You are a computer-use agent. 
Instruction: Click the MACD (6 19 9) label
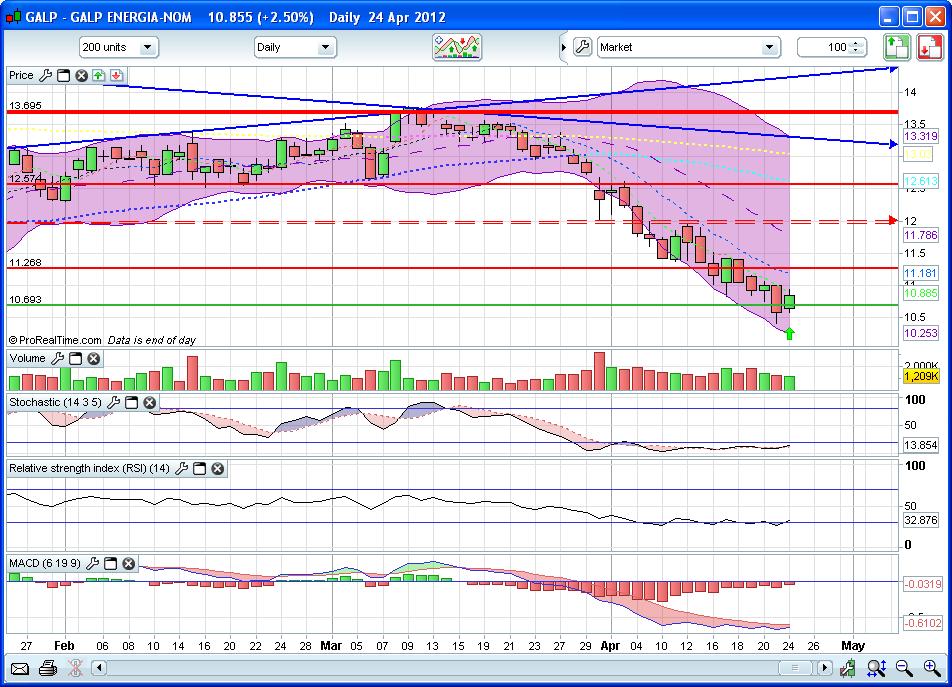pos(45,563)
